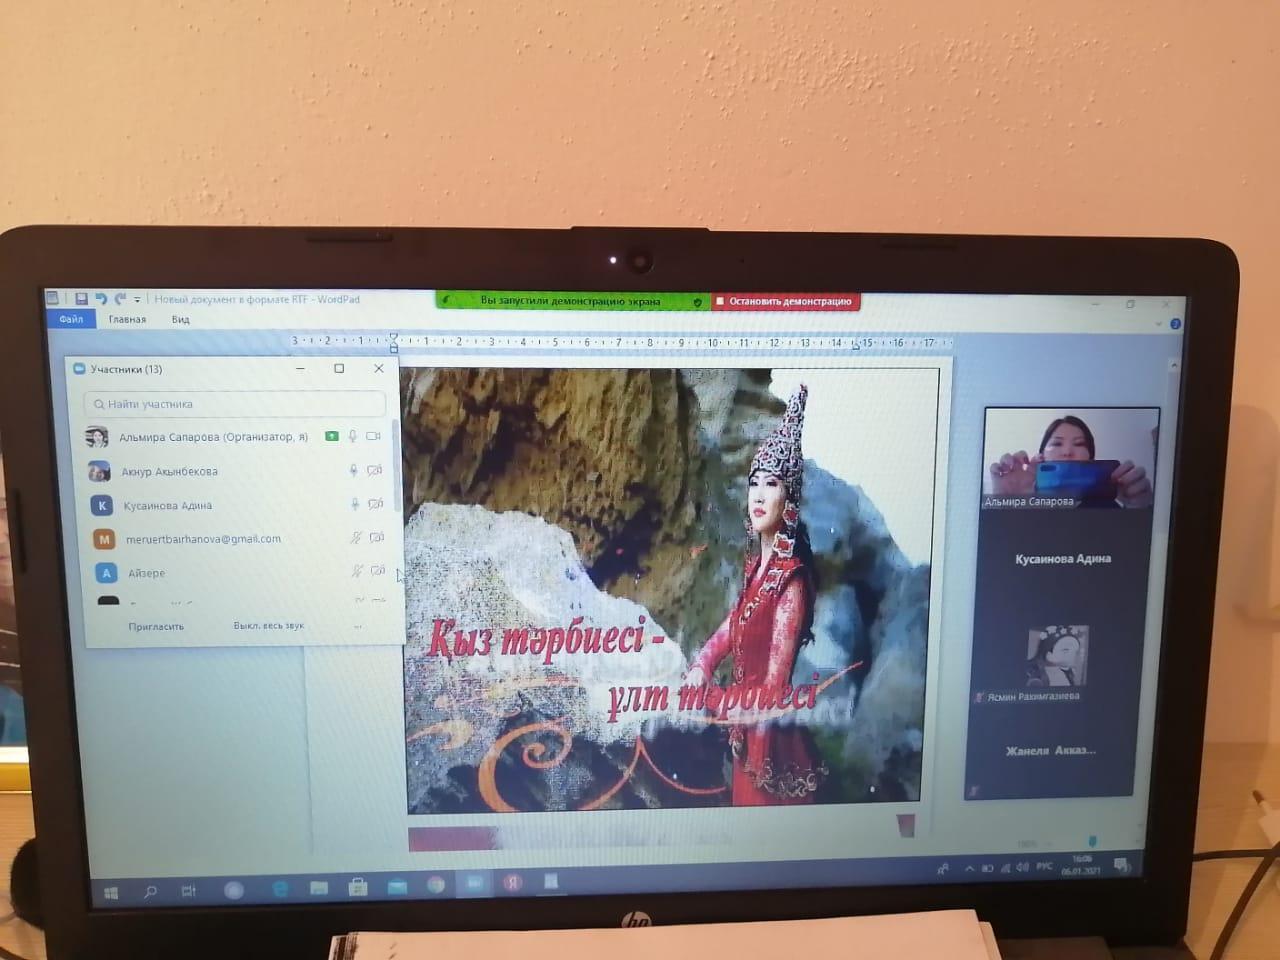Open Task View on taskbar

pos(189,890)
